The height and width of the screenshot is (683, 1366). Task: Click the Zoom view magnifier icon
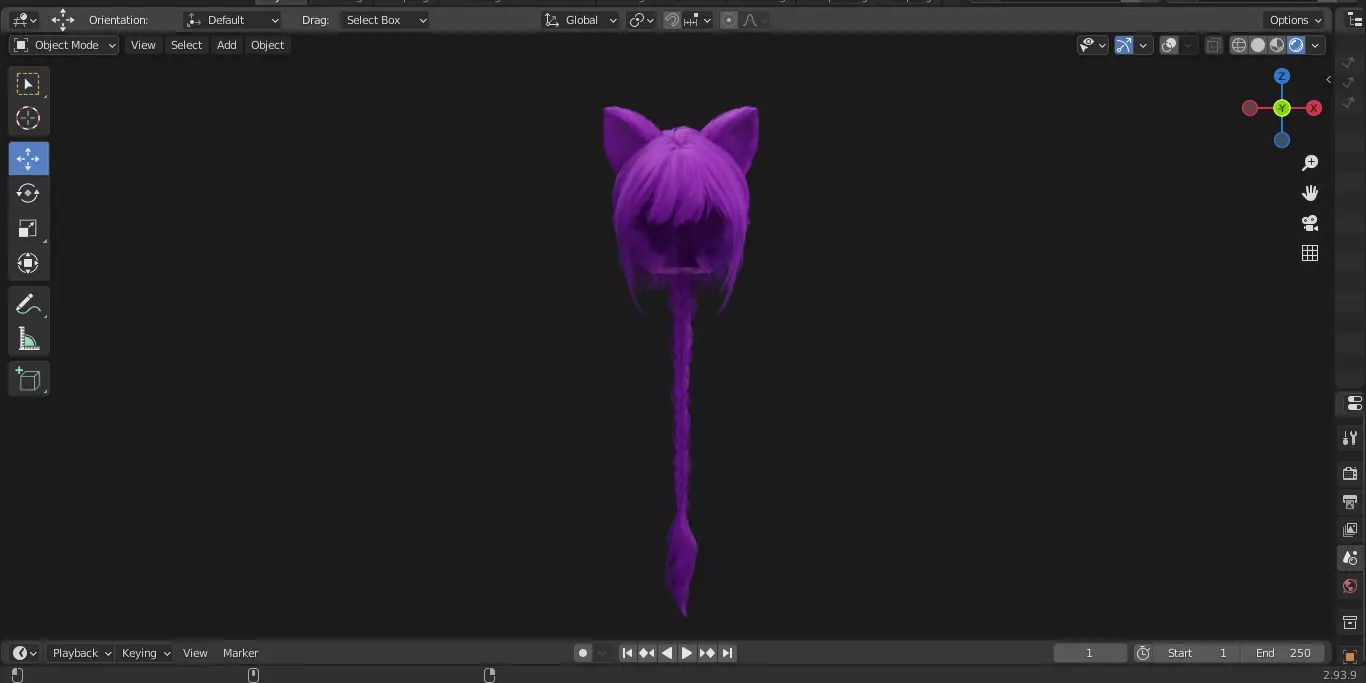1310,163
